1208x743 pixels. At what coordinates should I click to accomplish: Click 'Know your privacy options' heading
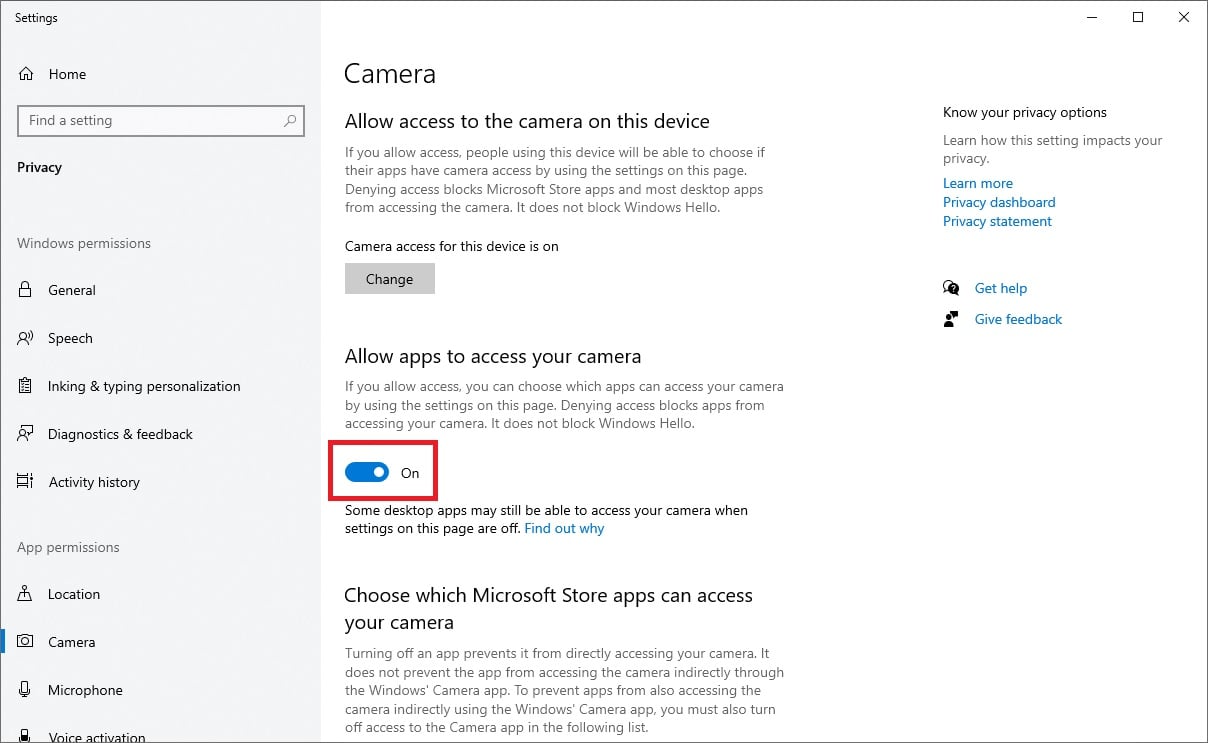point(1025,112)
